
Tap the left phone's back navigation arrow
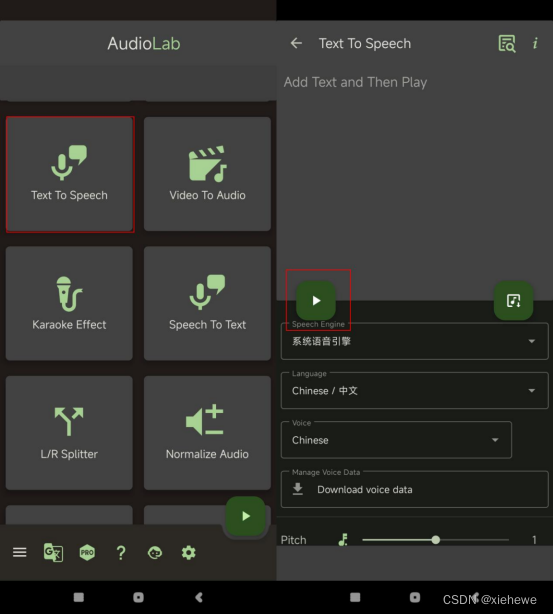point(199,597)
